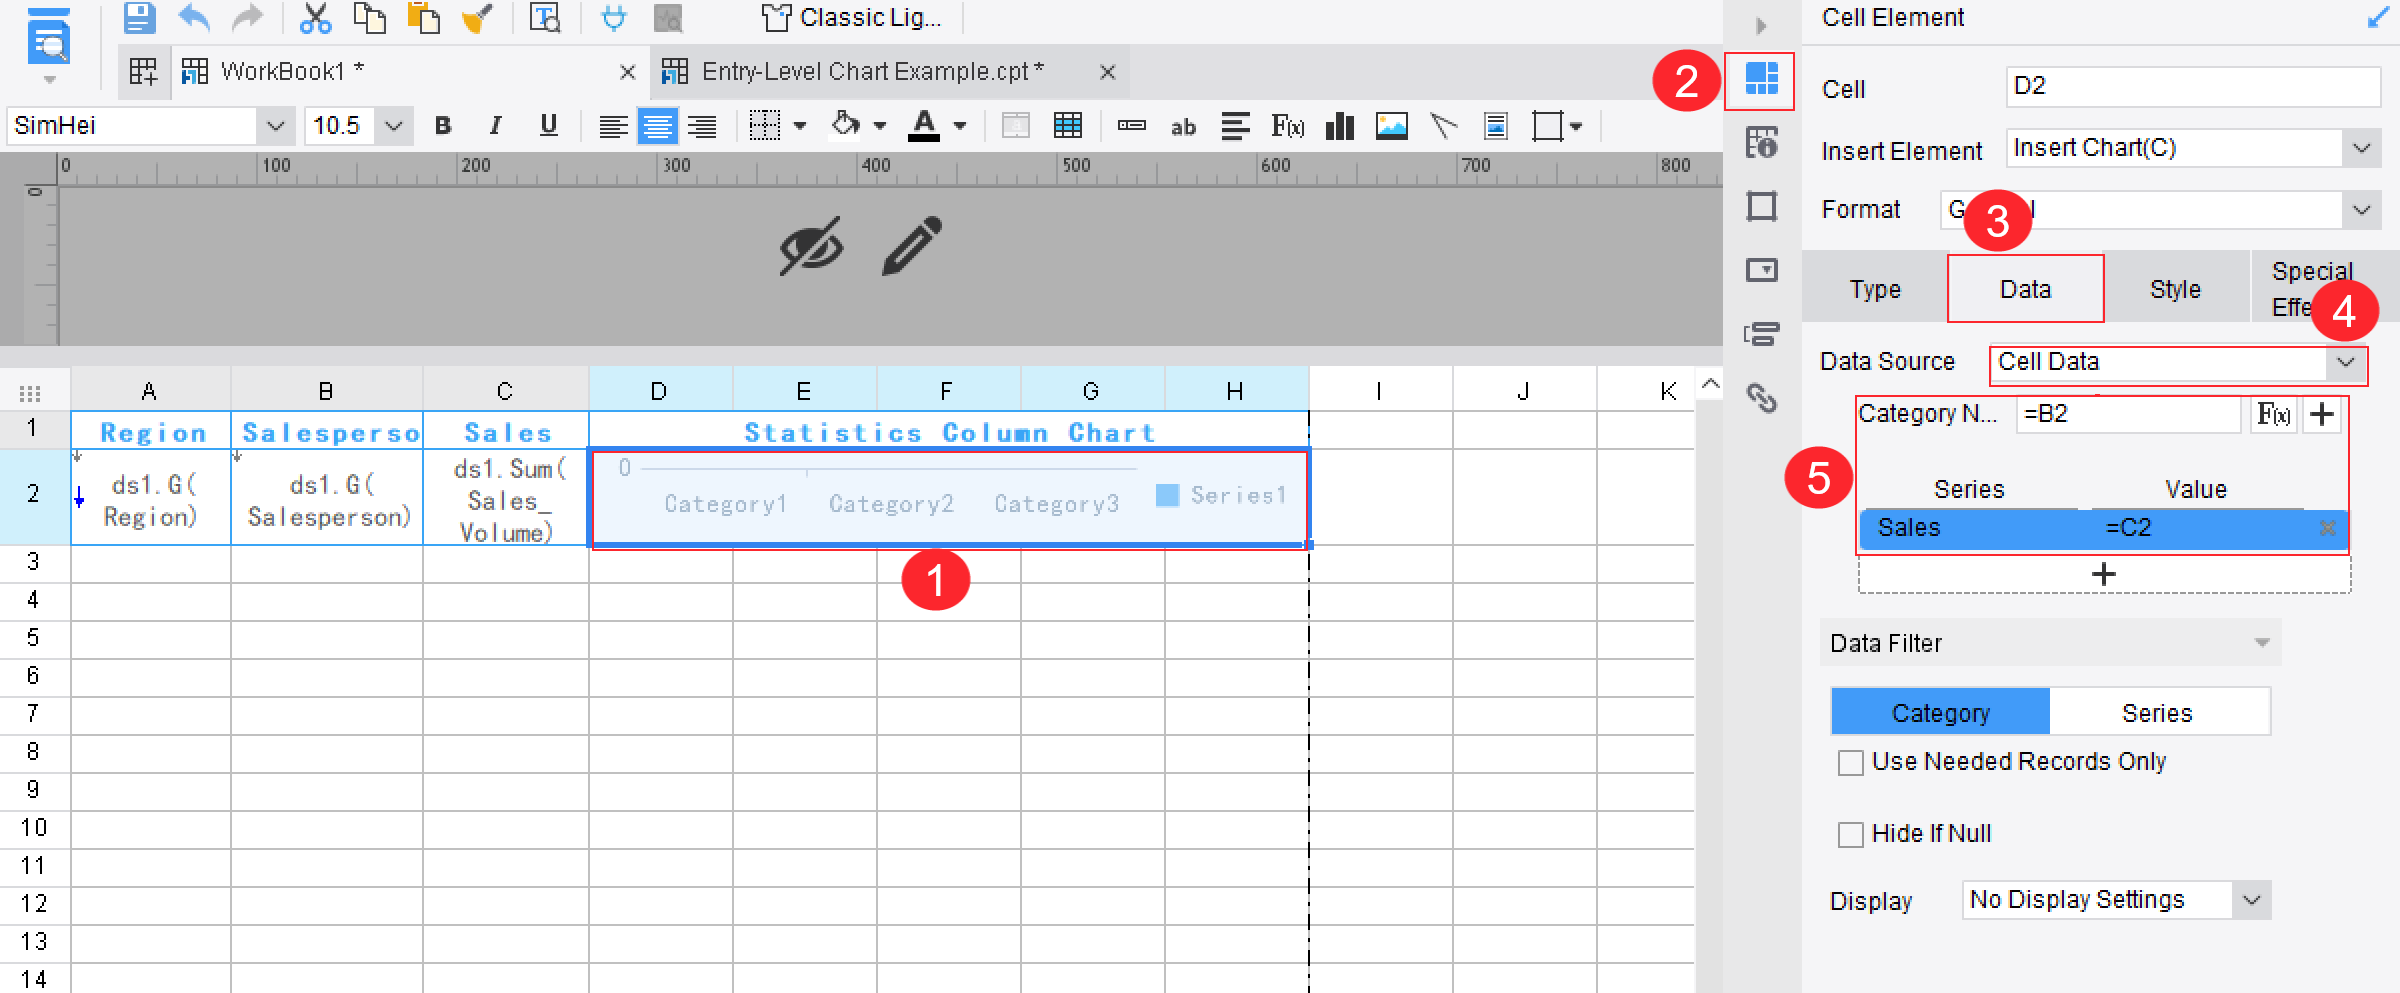Click the Save icon in the top toolbar
This screenshot has width=2400, height=993.
point(139,18)
